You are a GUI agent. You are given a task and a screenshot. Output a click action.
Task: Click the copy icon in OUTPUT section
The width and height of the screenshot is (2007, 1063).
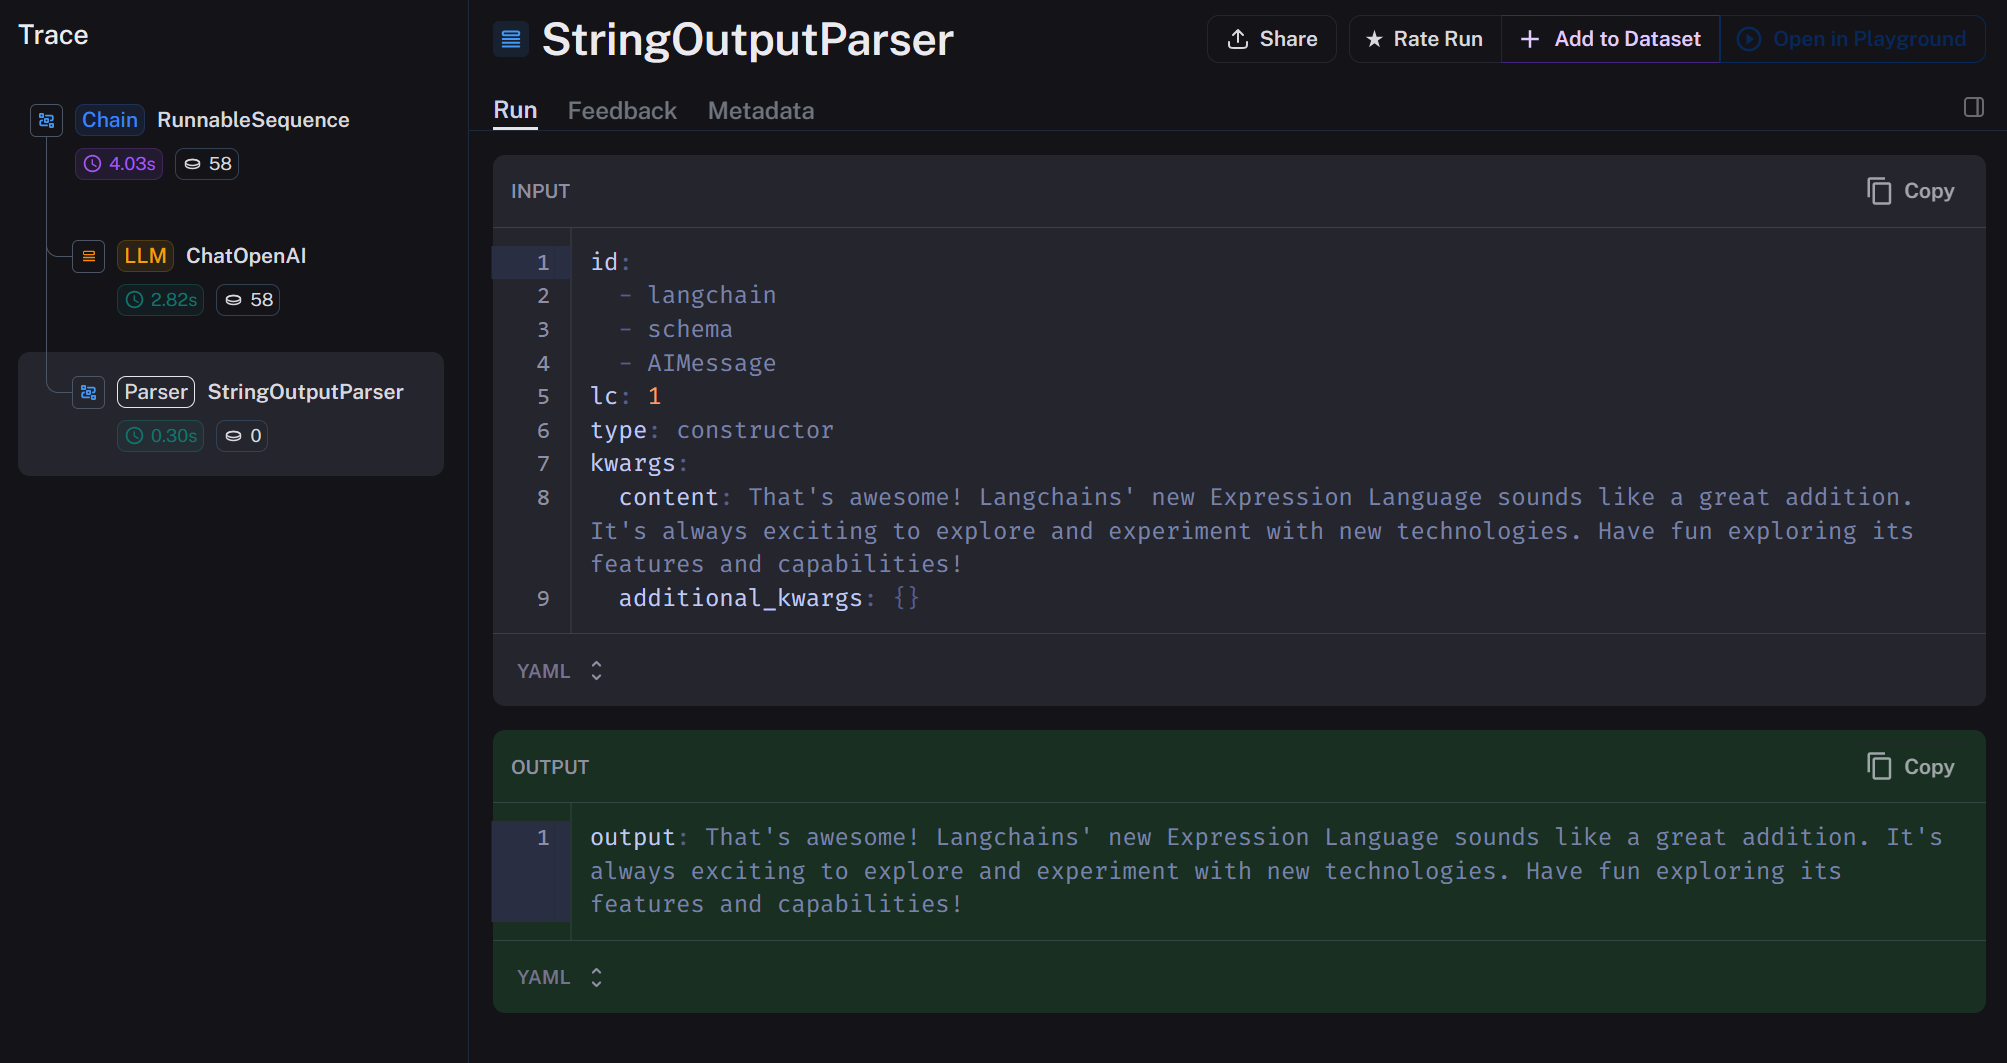click(1879, 767)
